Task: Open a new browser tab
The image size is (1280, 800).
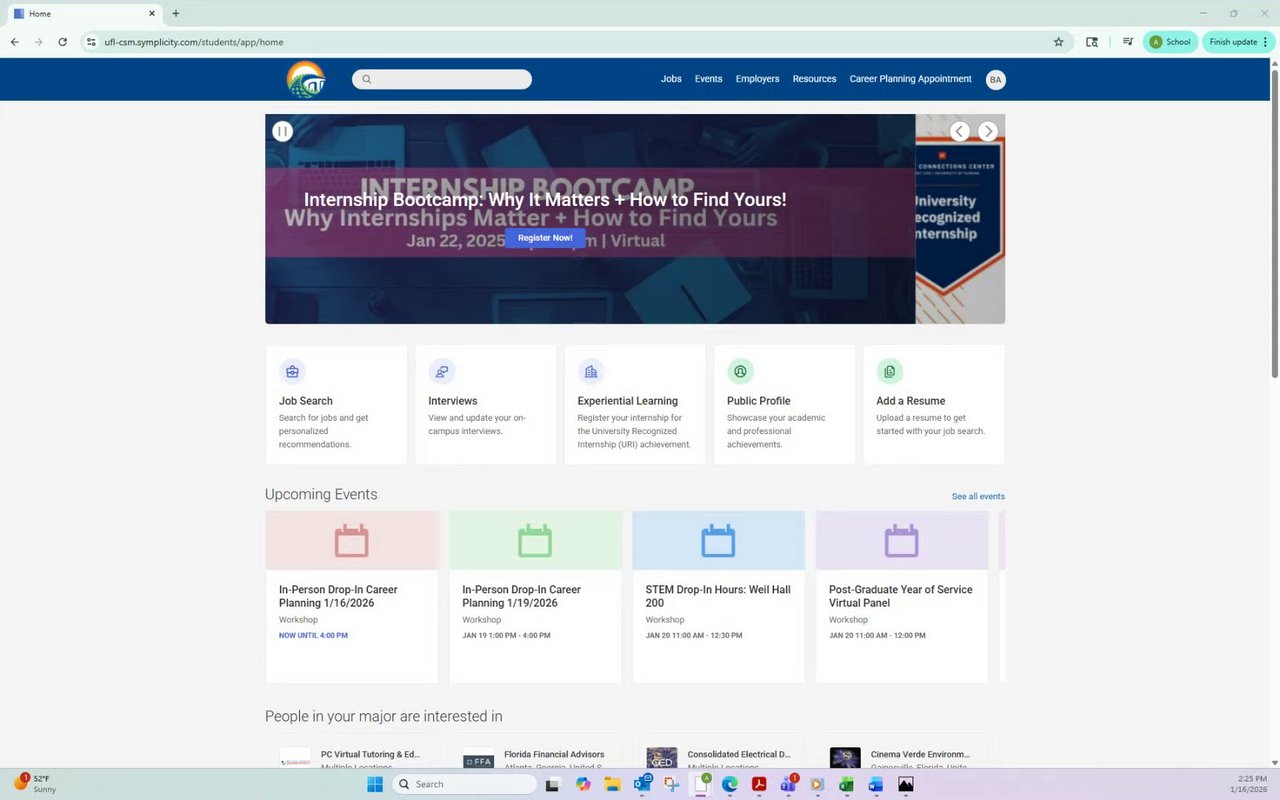Action: pos(176,13)
